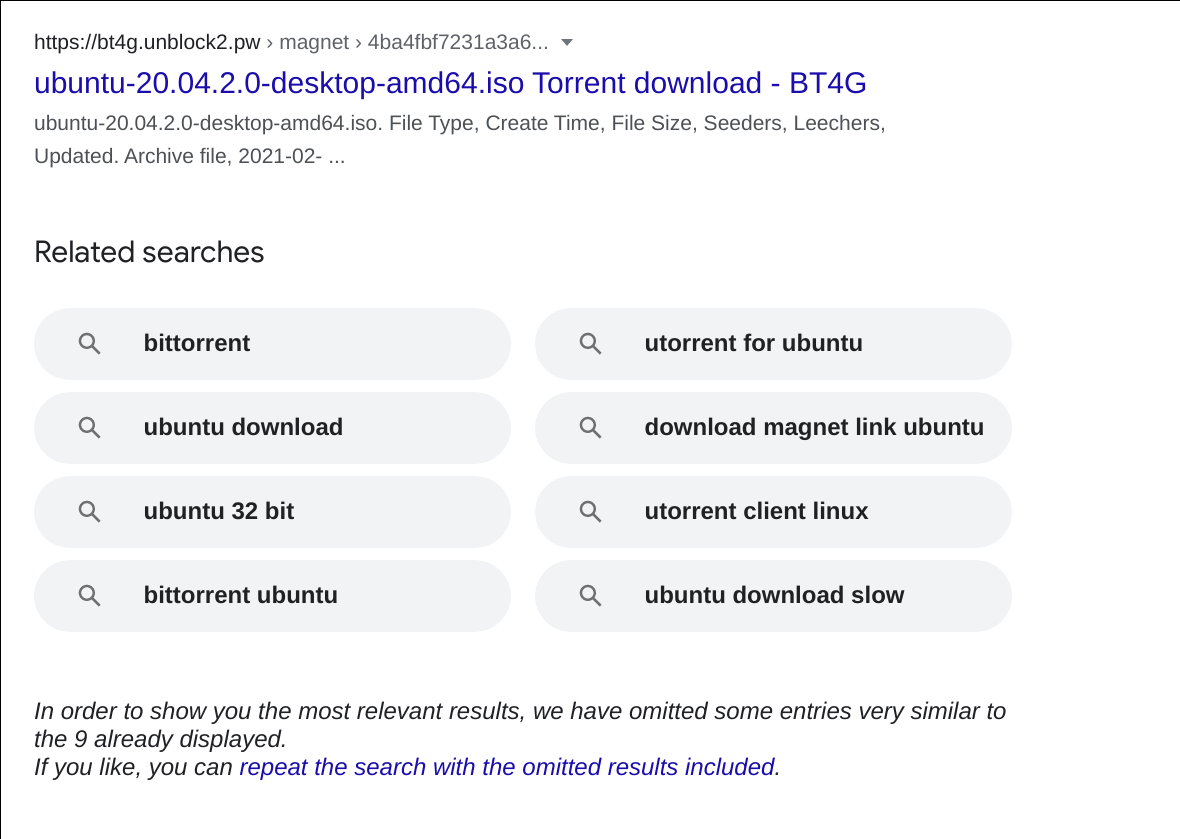Search 'download magnet link ubuntu' suggestion
The width and height of the screenshot is (1180, 839).
pyautogui.click(x=773, y=428)
